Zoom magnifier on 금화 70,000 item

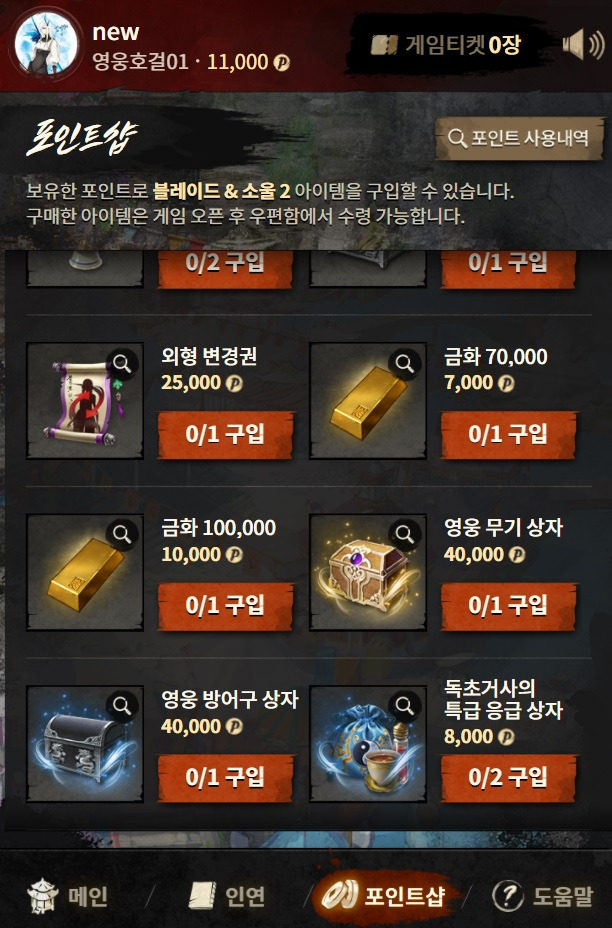pos(405,363)
